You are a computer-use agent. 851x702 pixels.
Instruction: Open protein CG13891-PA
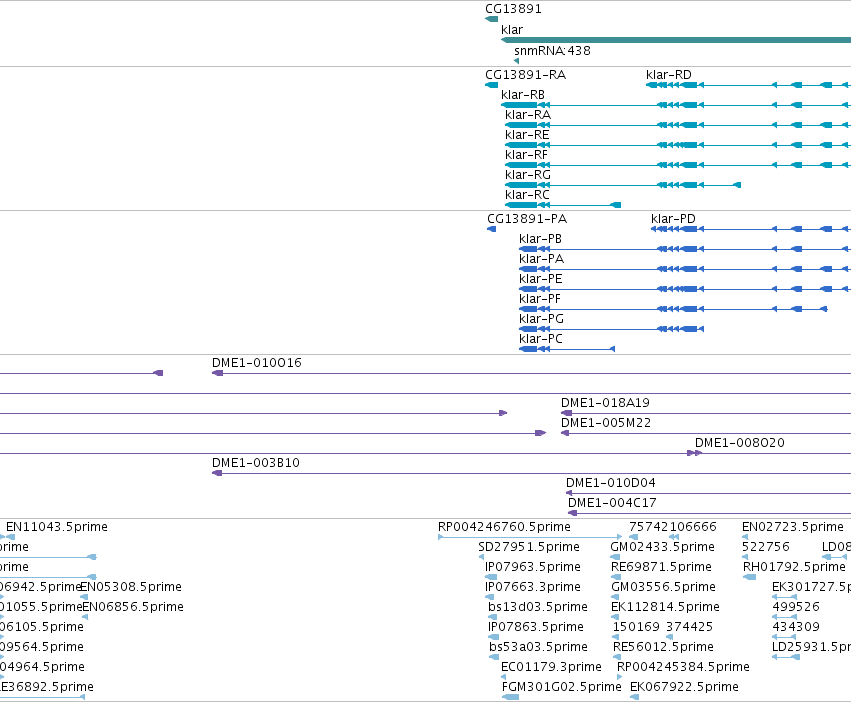527,219
